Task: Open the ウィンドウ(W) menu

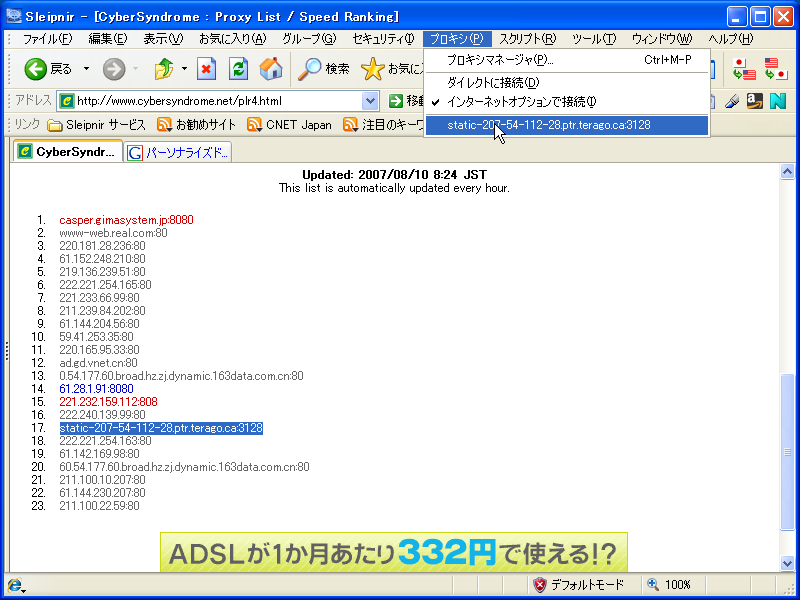Action: (662, 39)
